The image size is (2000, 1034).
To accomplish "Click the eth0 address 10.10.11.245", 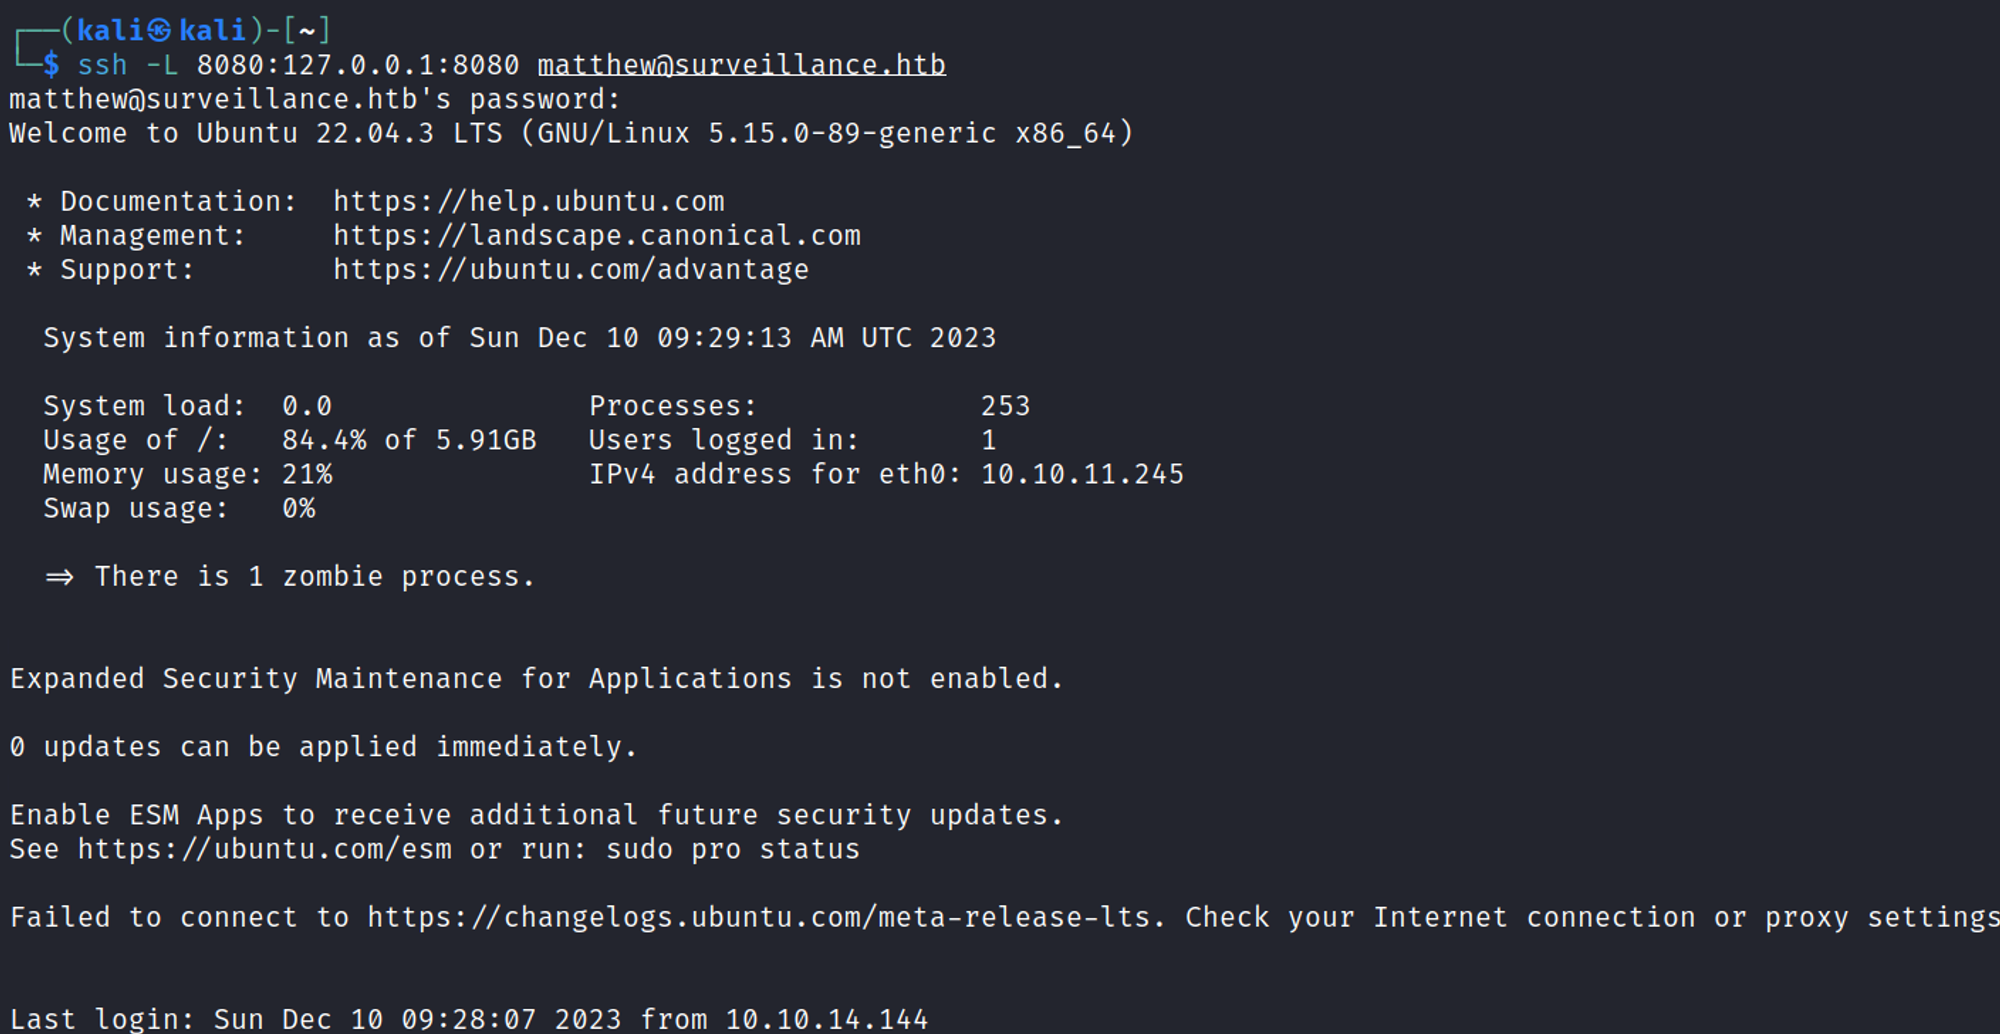I will click(x=1082, y=474).
